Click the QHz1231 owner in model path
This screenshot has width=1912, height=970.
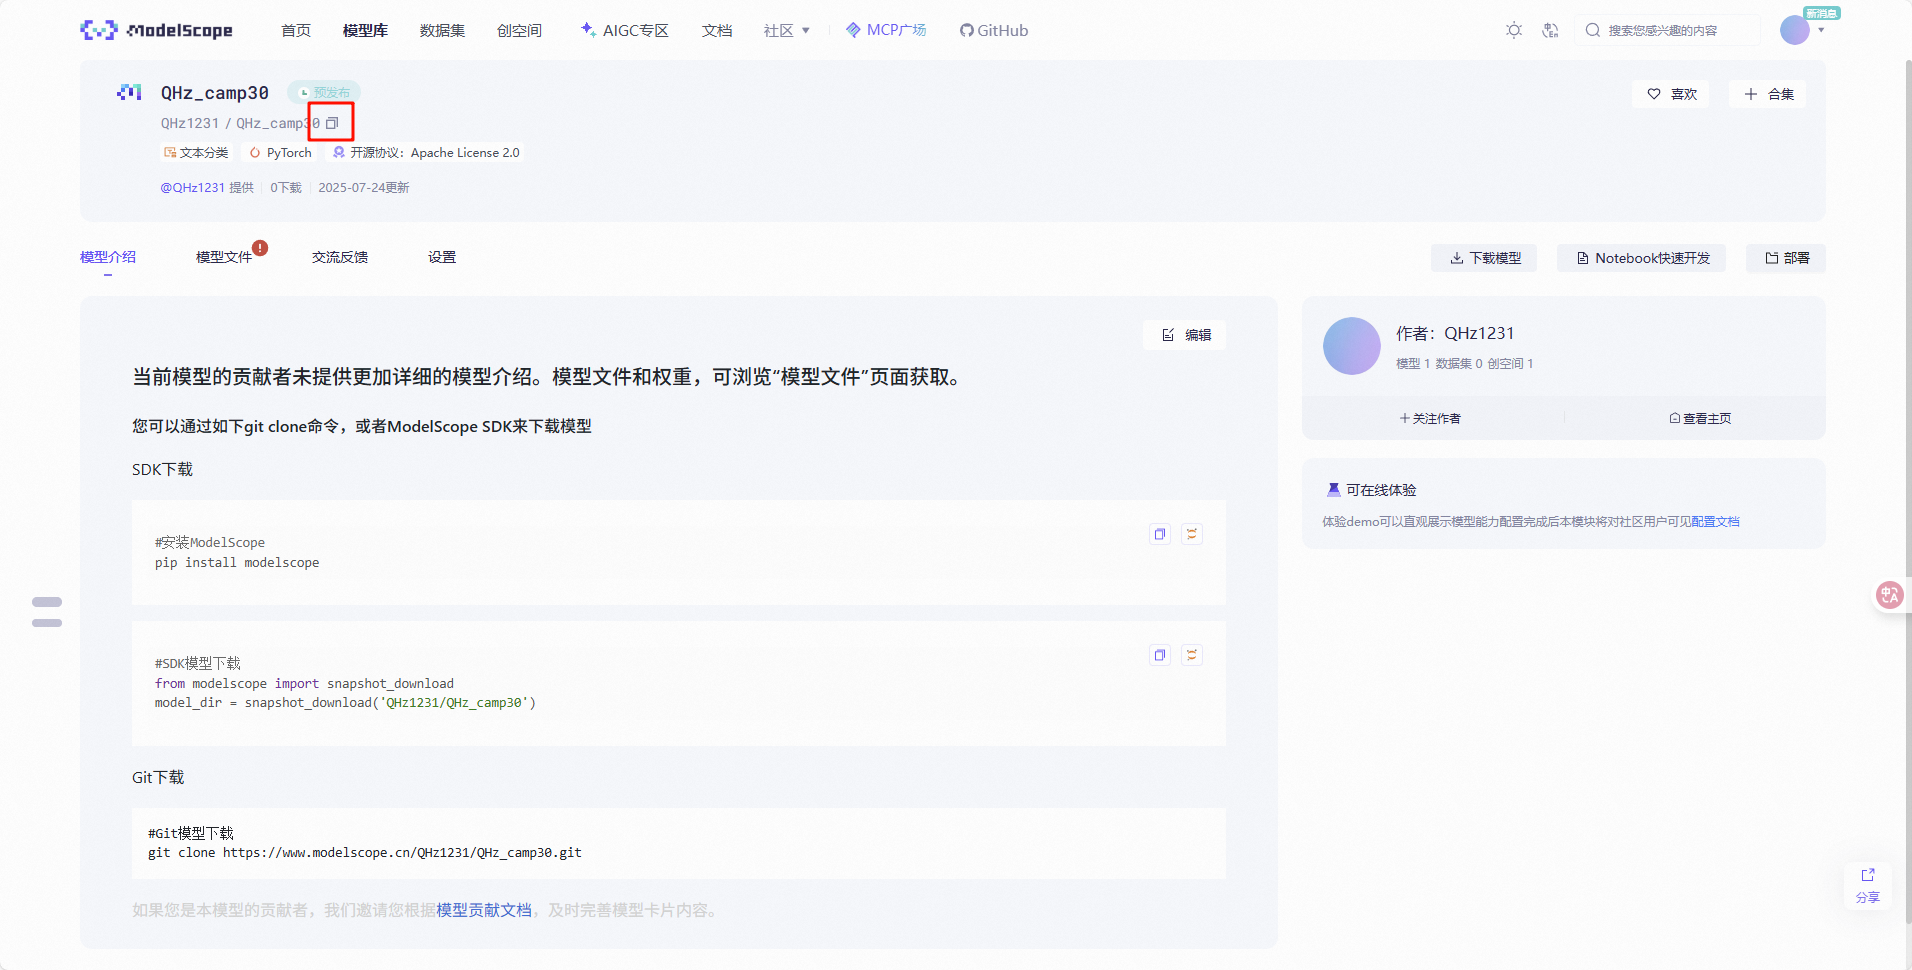click(x=190, y=123)
